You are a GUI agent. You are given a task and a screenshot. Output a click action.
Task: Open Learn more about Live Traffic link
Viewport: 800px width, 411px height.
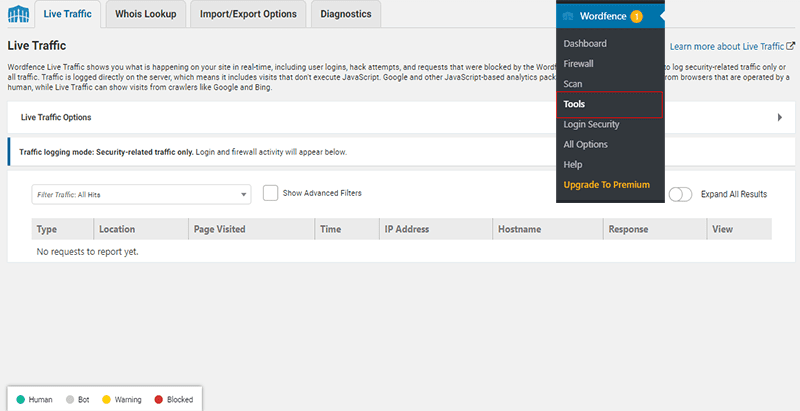coord(727,46)
